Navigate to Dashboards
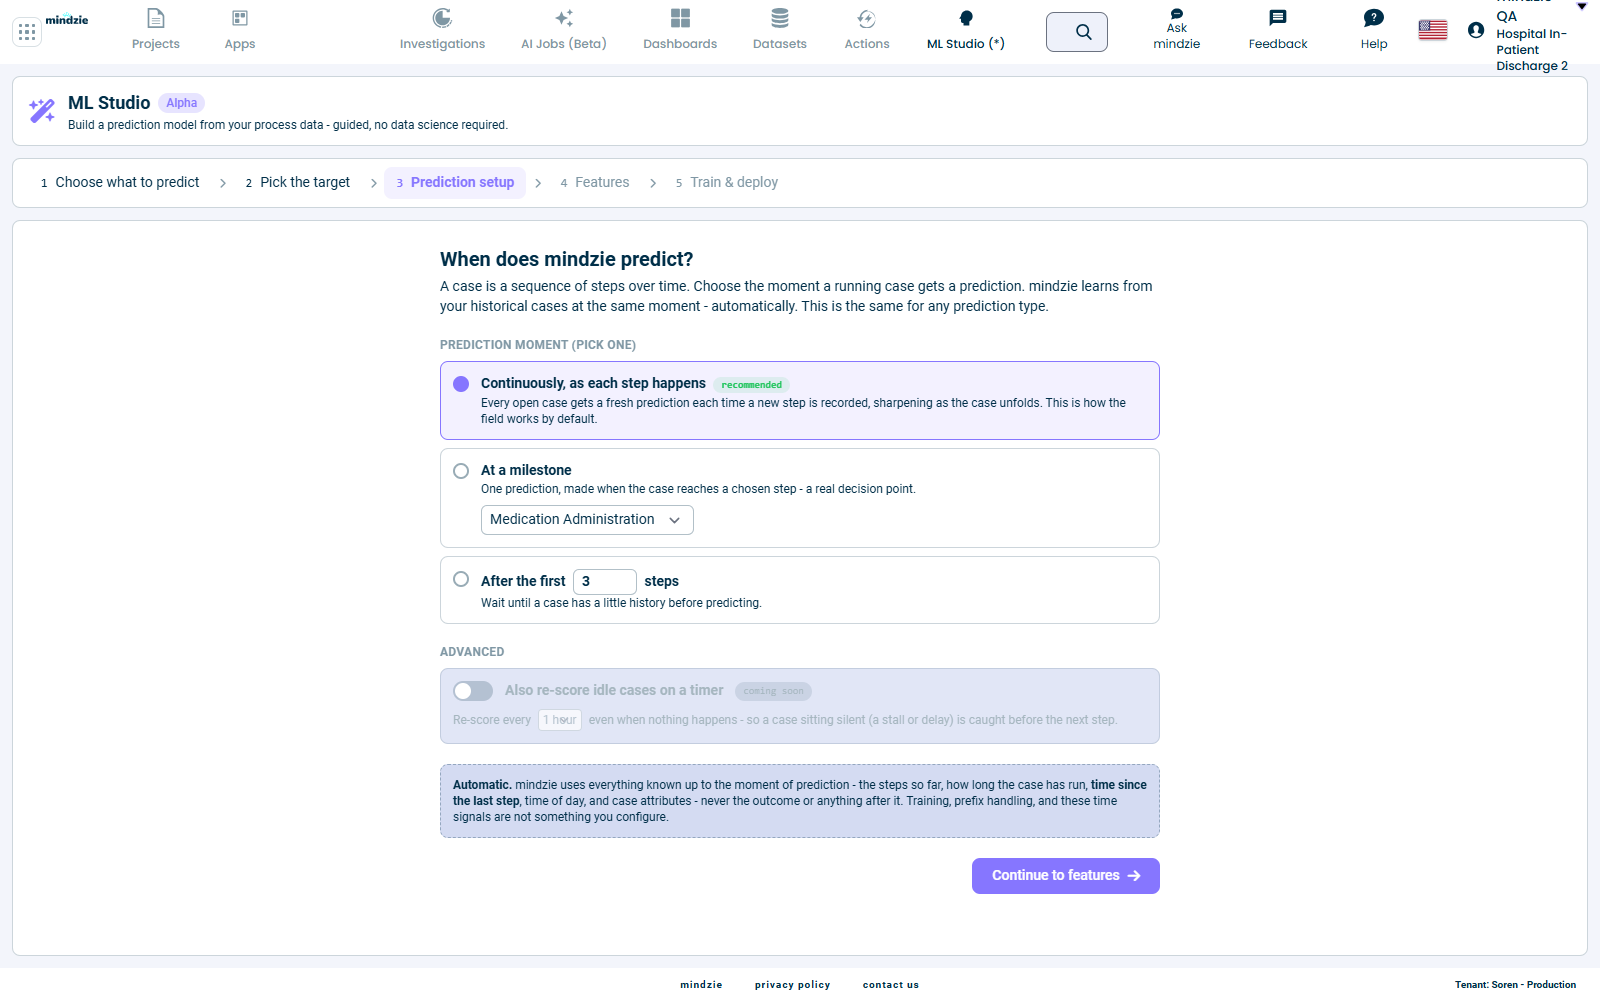 pyautogui.click(x=680, y=30)
